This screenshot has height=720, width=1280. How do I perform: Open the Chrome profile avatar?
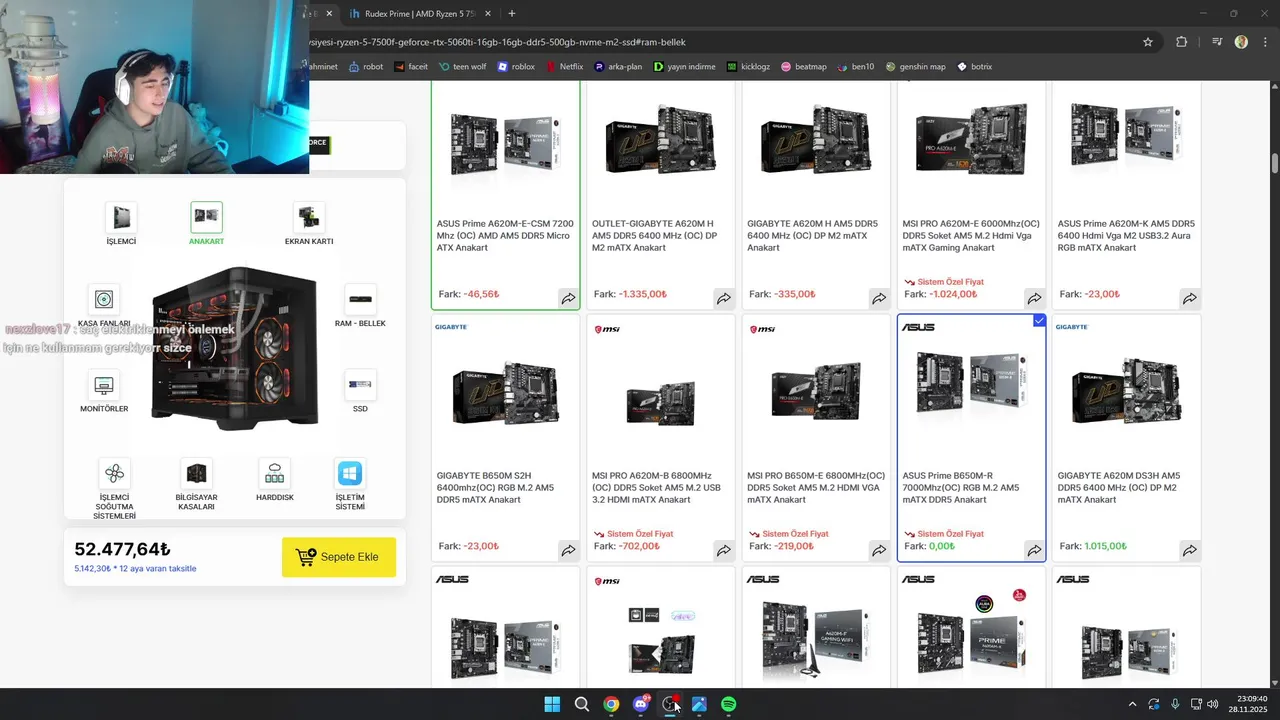[1241, 42]
